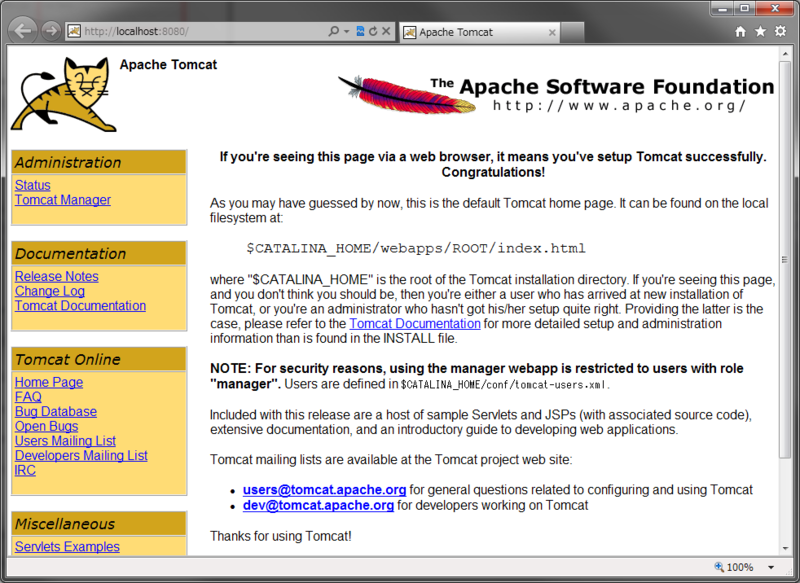The width and height of the screenshot is (800, 583).
Task: Click the Thanks for using Tomcat! text
Action: coord(281,536)
